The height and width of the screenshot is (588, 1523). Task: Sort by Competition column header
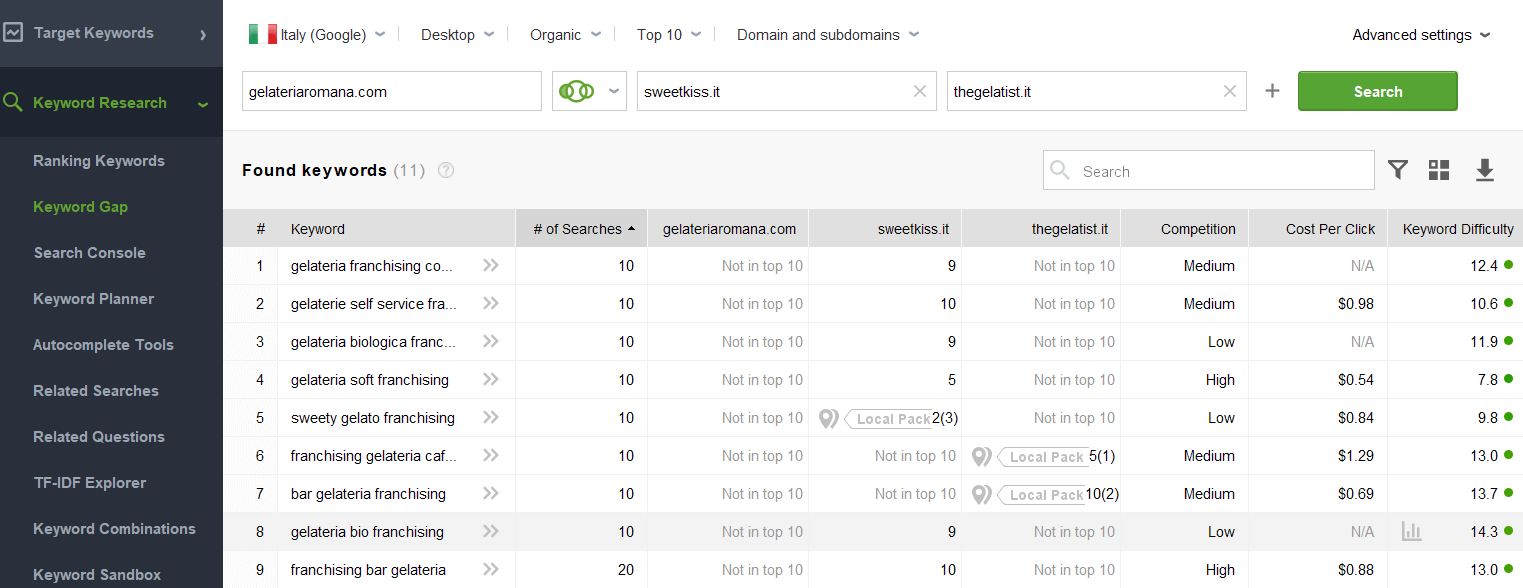pyautogui.click(x=1185, y=229)
